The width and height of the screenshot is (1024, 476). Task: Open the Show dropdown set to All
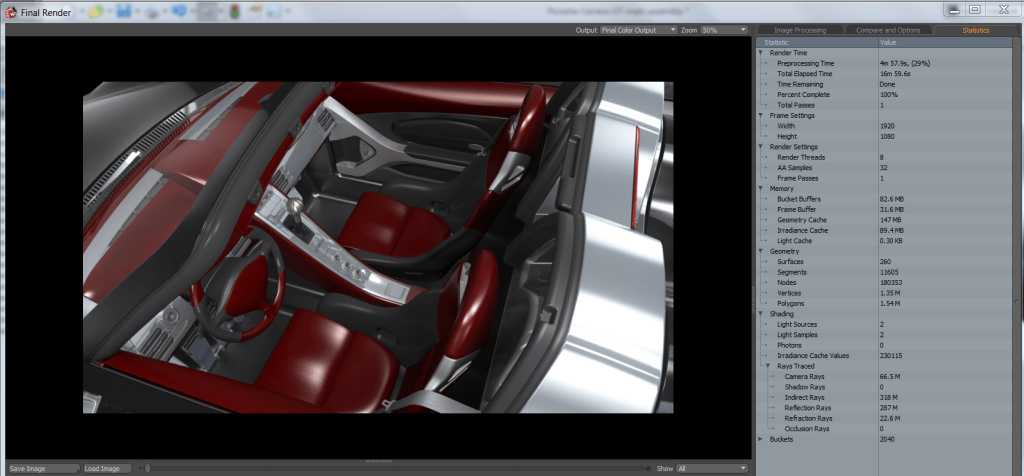(712, 468)
